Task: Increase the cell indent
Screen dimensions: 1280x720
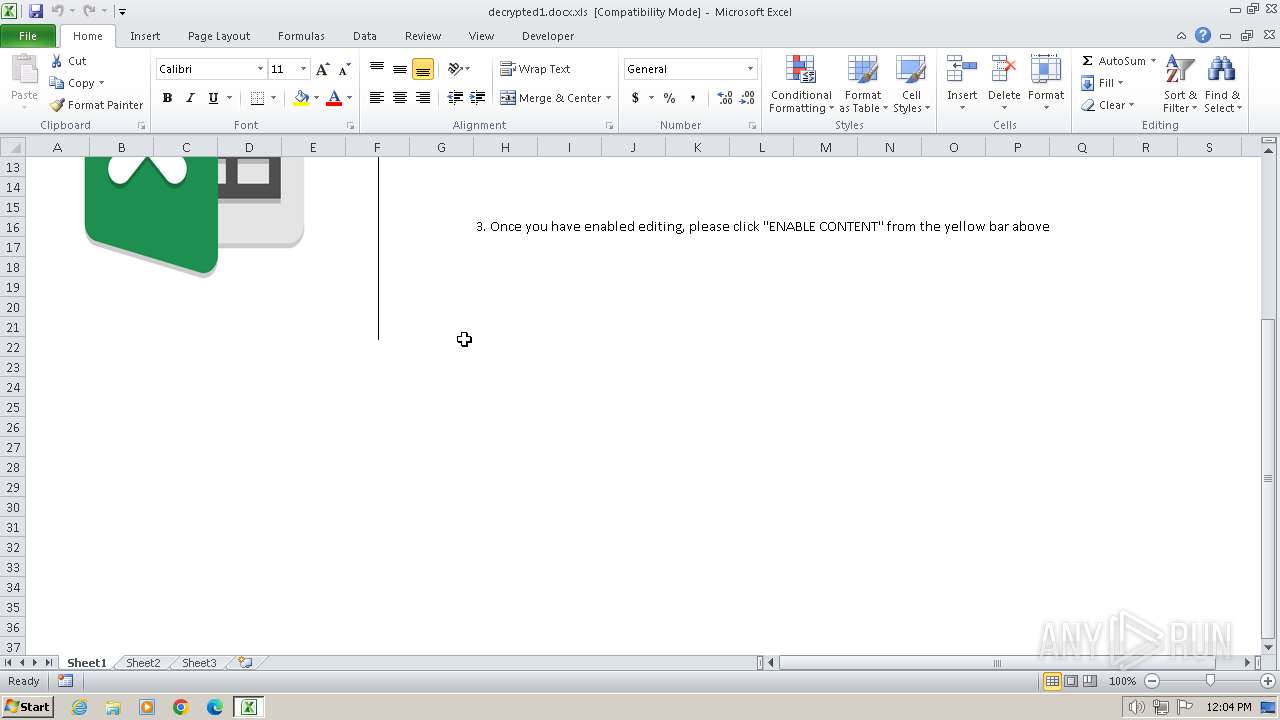Action: pyautogui.click(x=478, y=98)
